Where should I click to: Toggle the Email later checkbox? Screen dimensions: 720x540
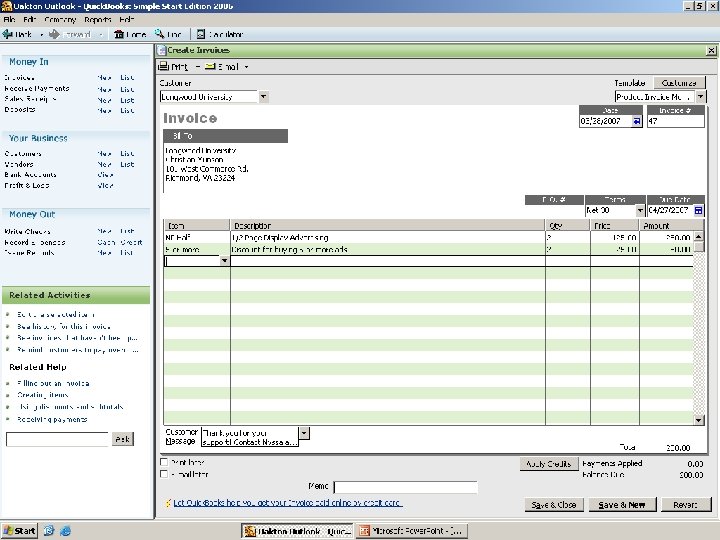pyautogui.click(x=164, y=474)
